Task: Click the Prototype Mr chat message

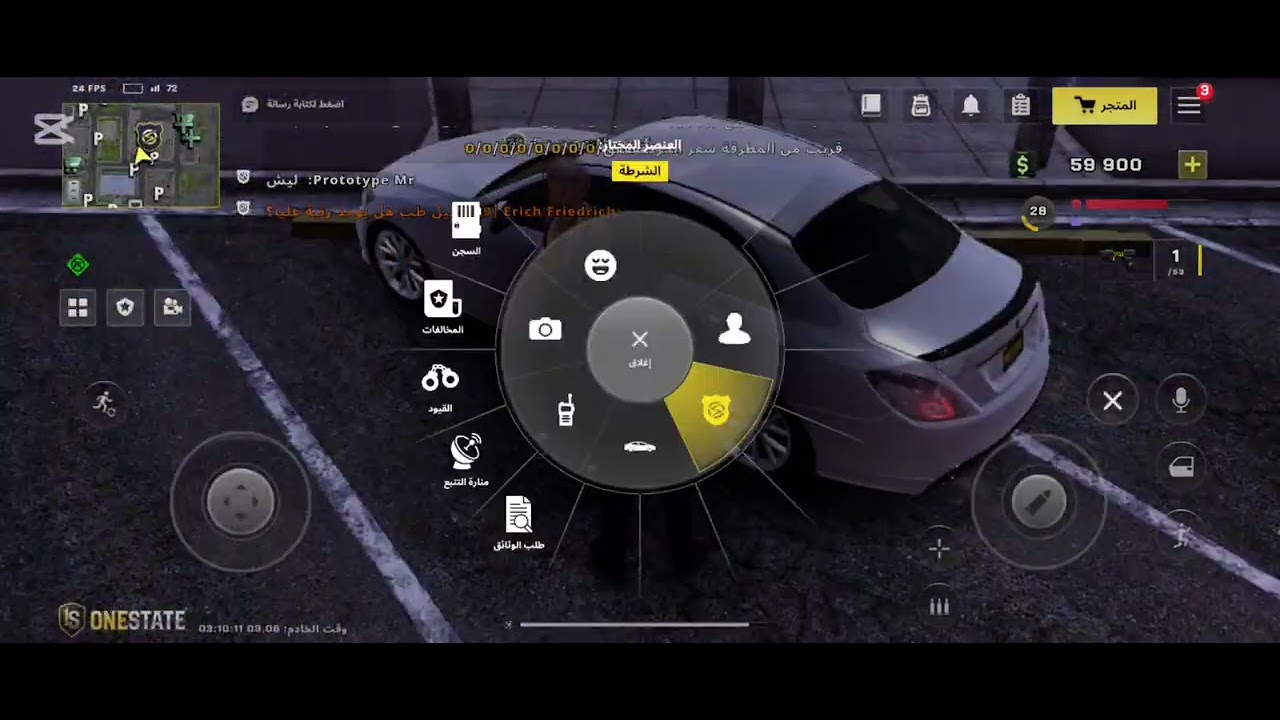Action: (x=338, y=180)
